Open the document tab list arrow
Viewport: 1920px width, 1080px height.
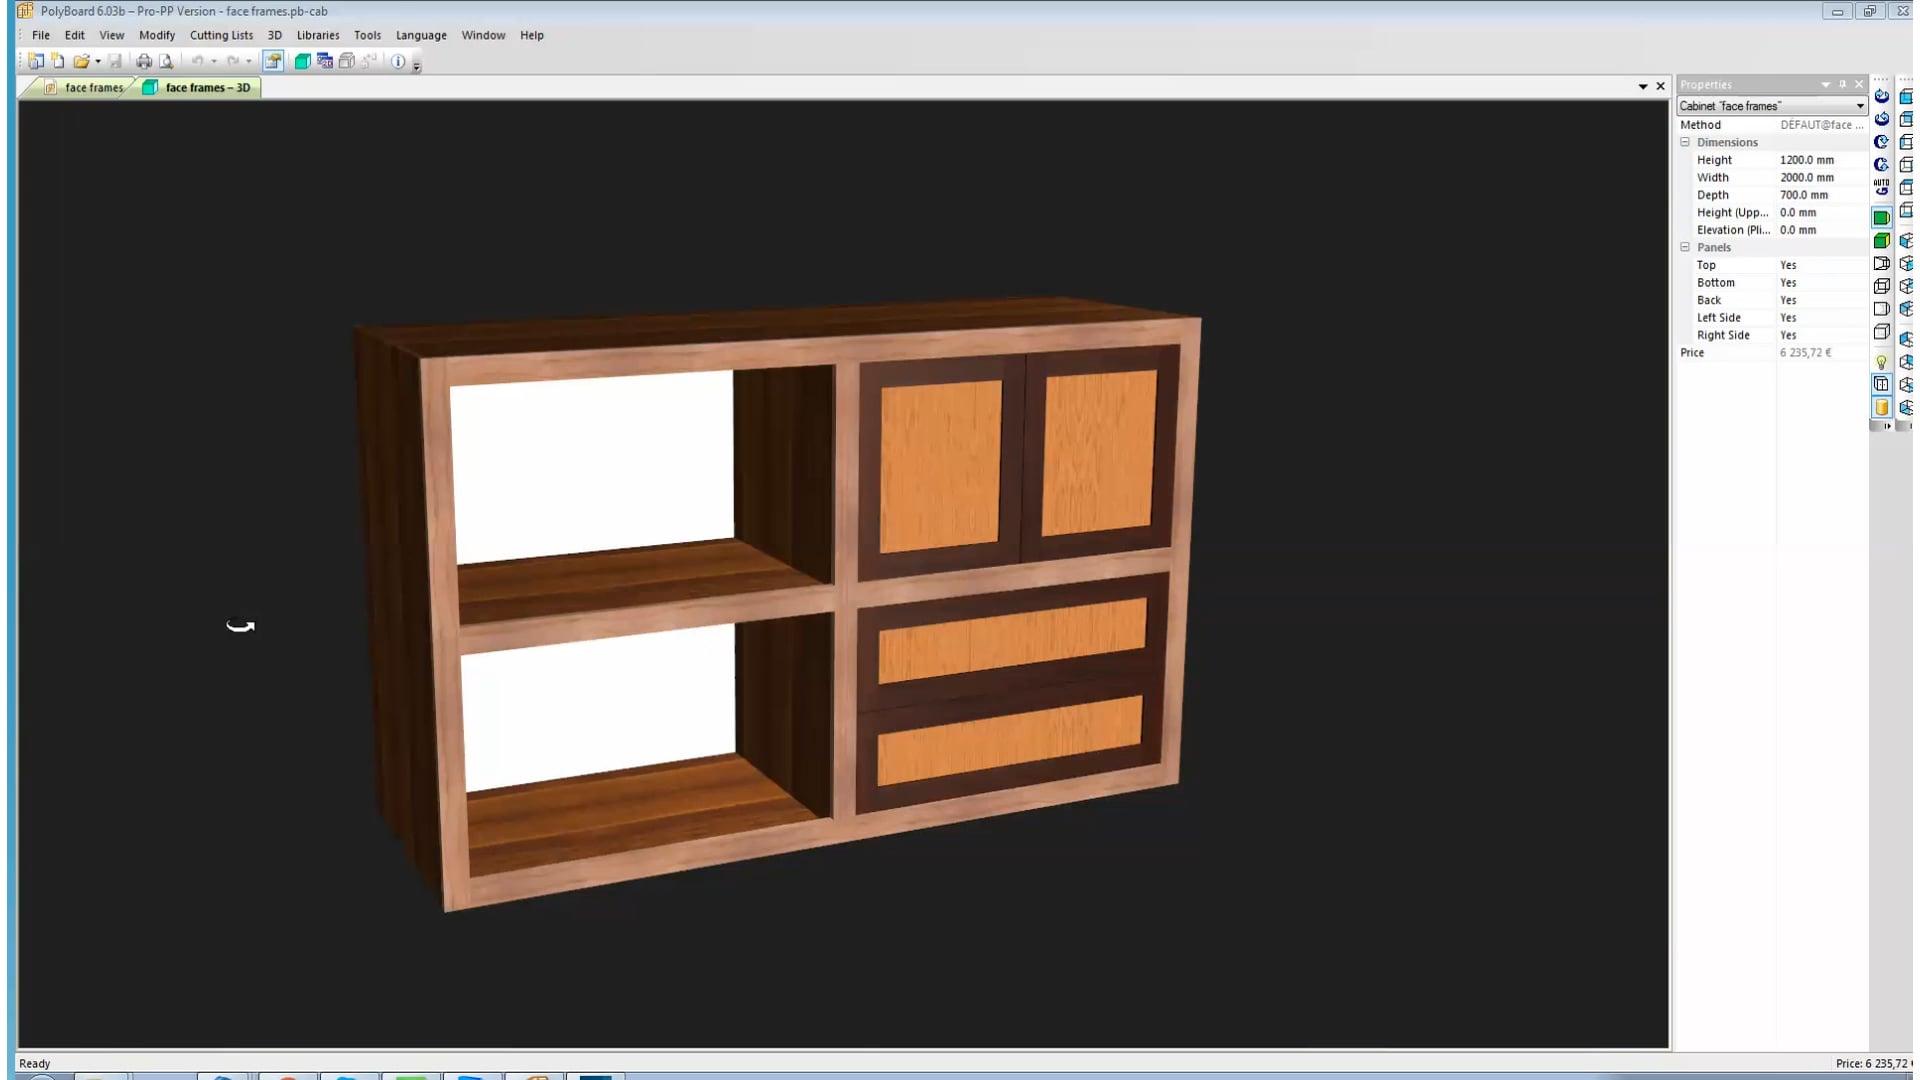pos(1642,87)
